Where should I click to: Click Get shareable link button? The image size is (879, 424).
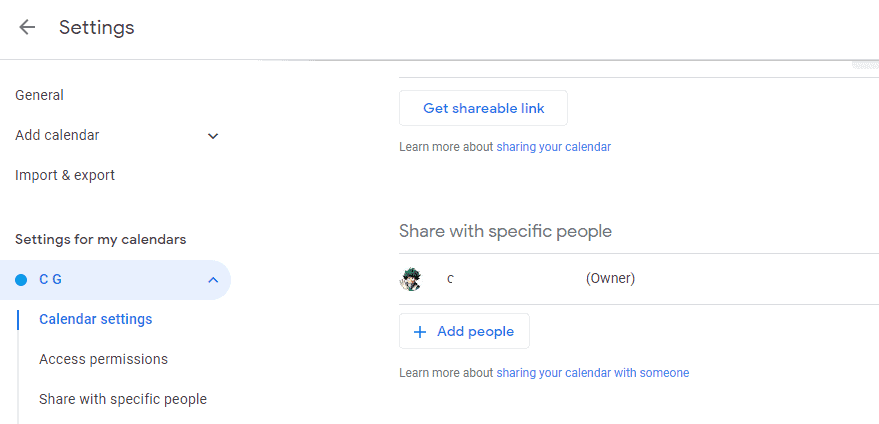pyautogui.click(x=483, y=108)
